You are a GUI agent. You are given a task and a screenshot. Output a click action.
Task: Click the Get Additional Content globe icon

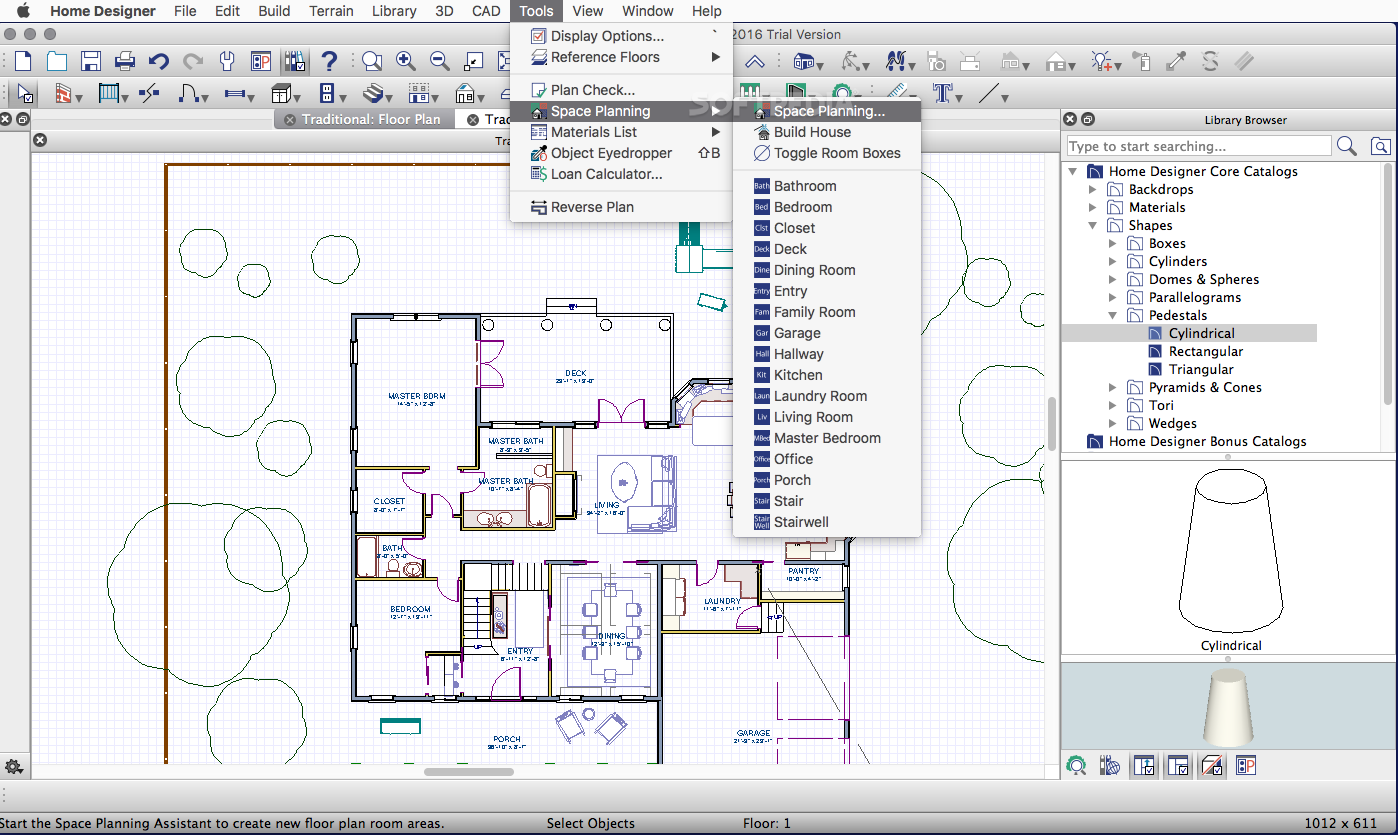coord(1110,766)
